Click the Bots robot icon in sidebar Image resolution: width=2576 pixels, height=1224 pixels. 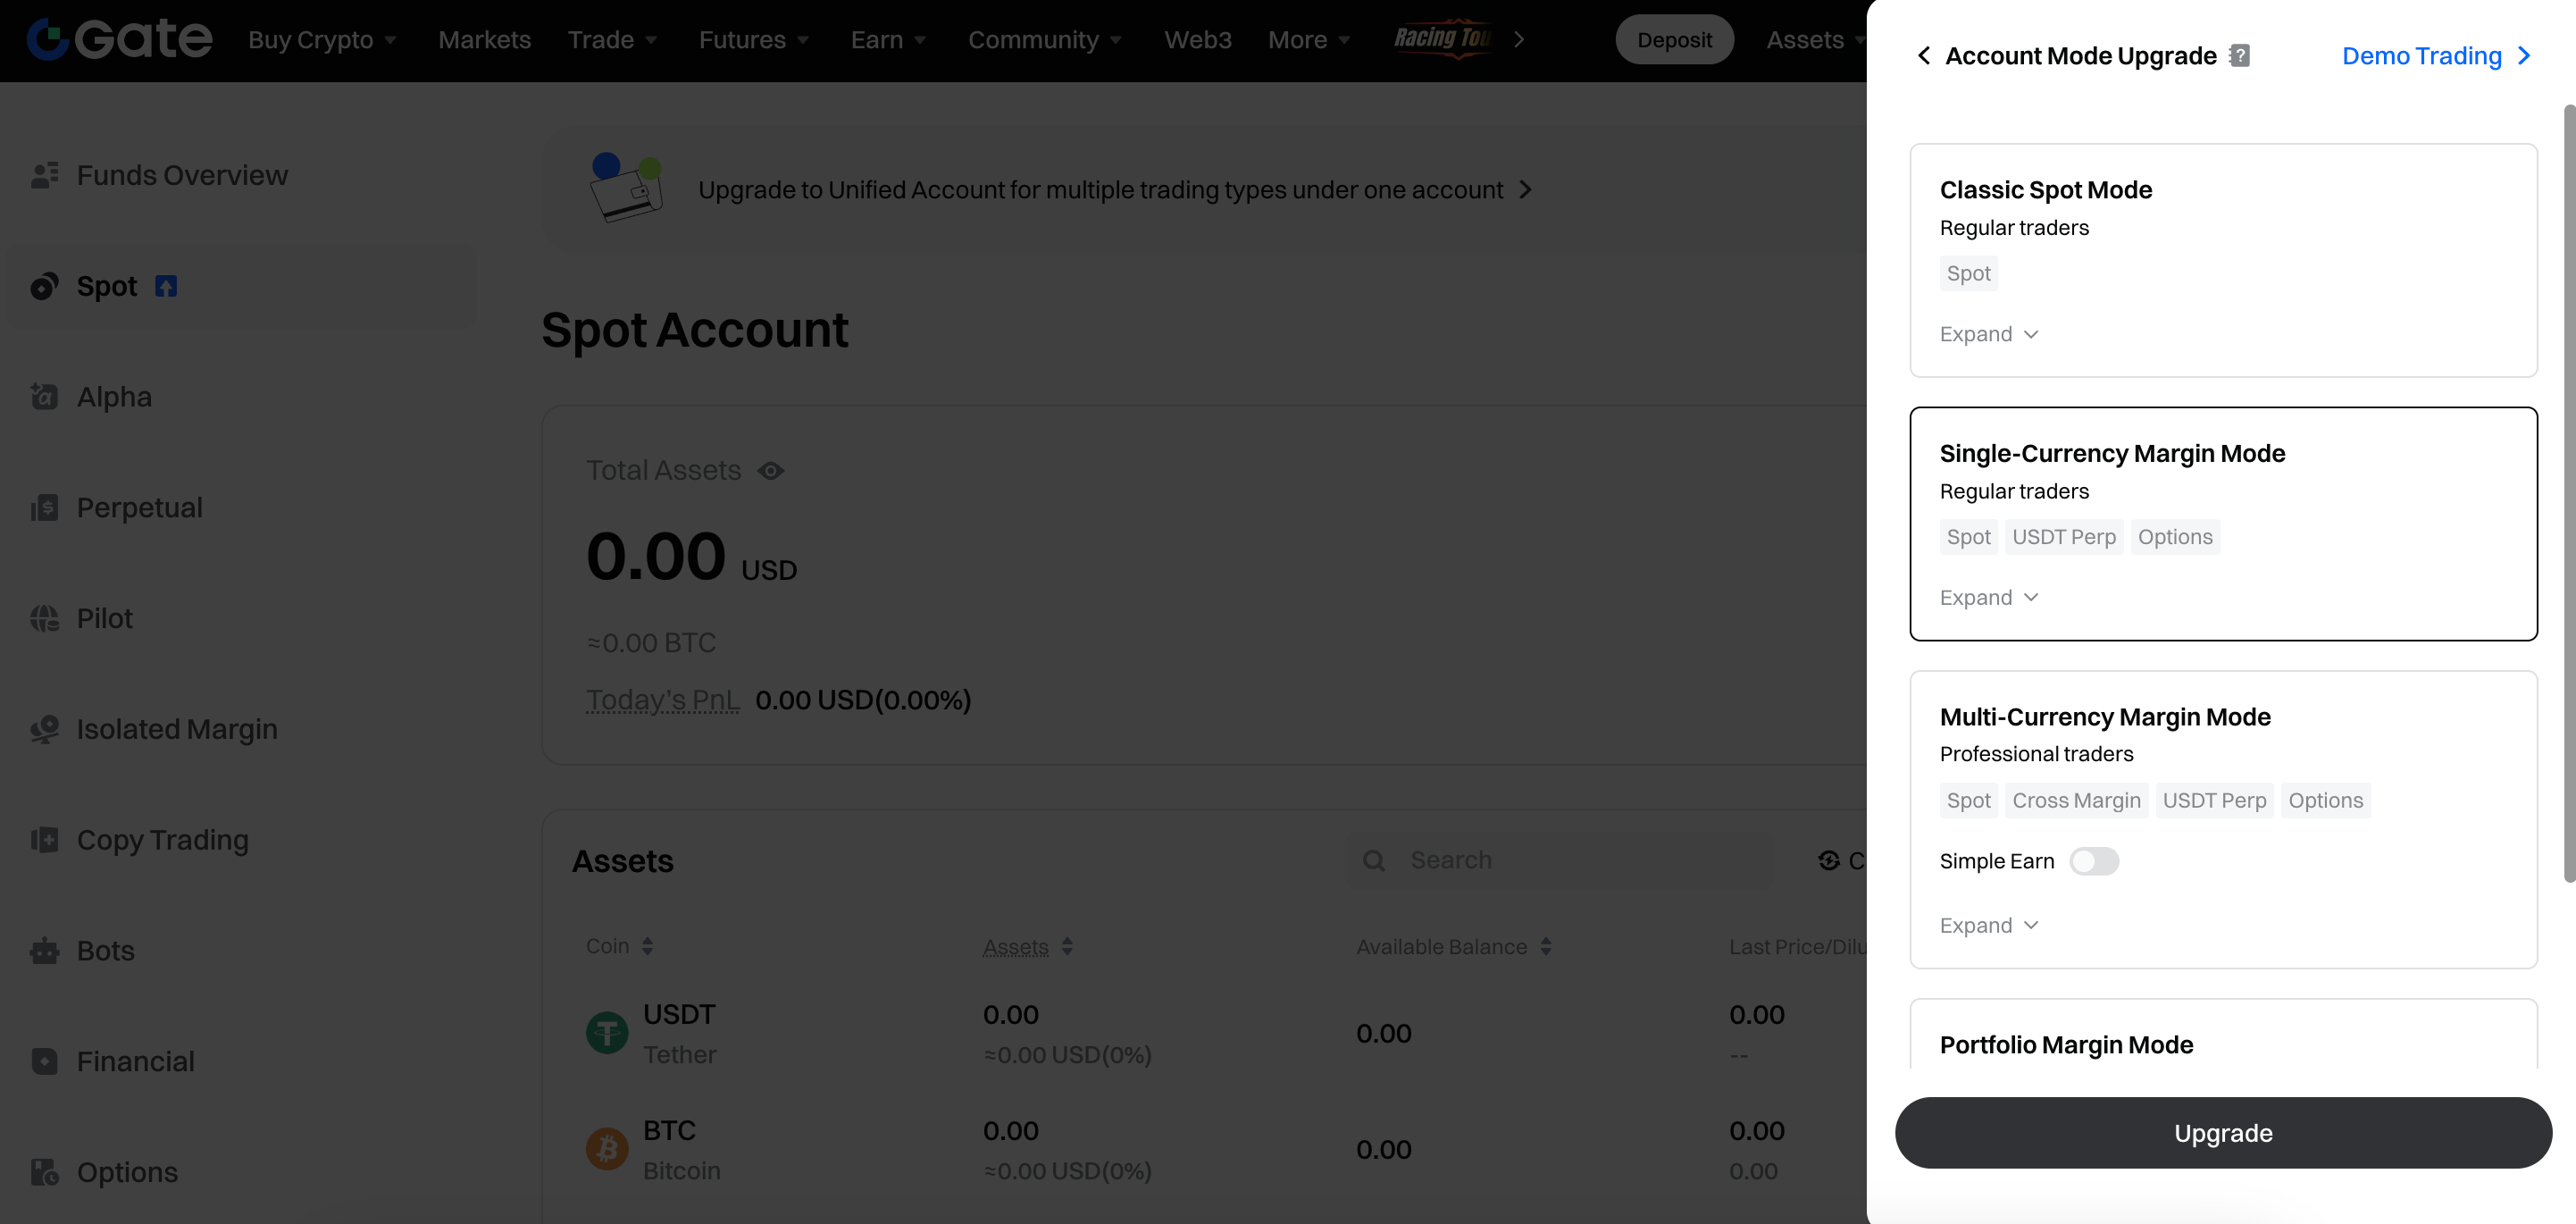pos(44,951)
